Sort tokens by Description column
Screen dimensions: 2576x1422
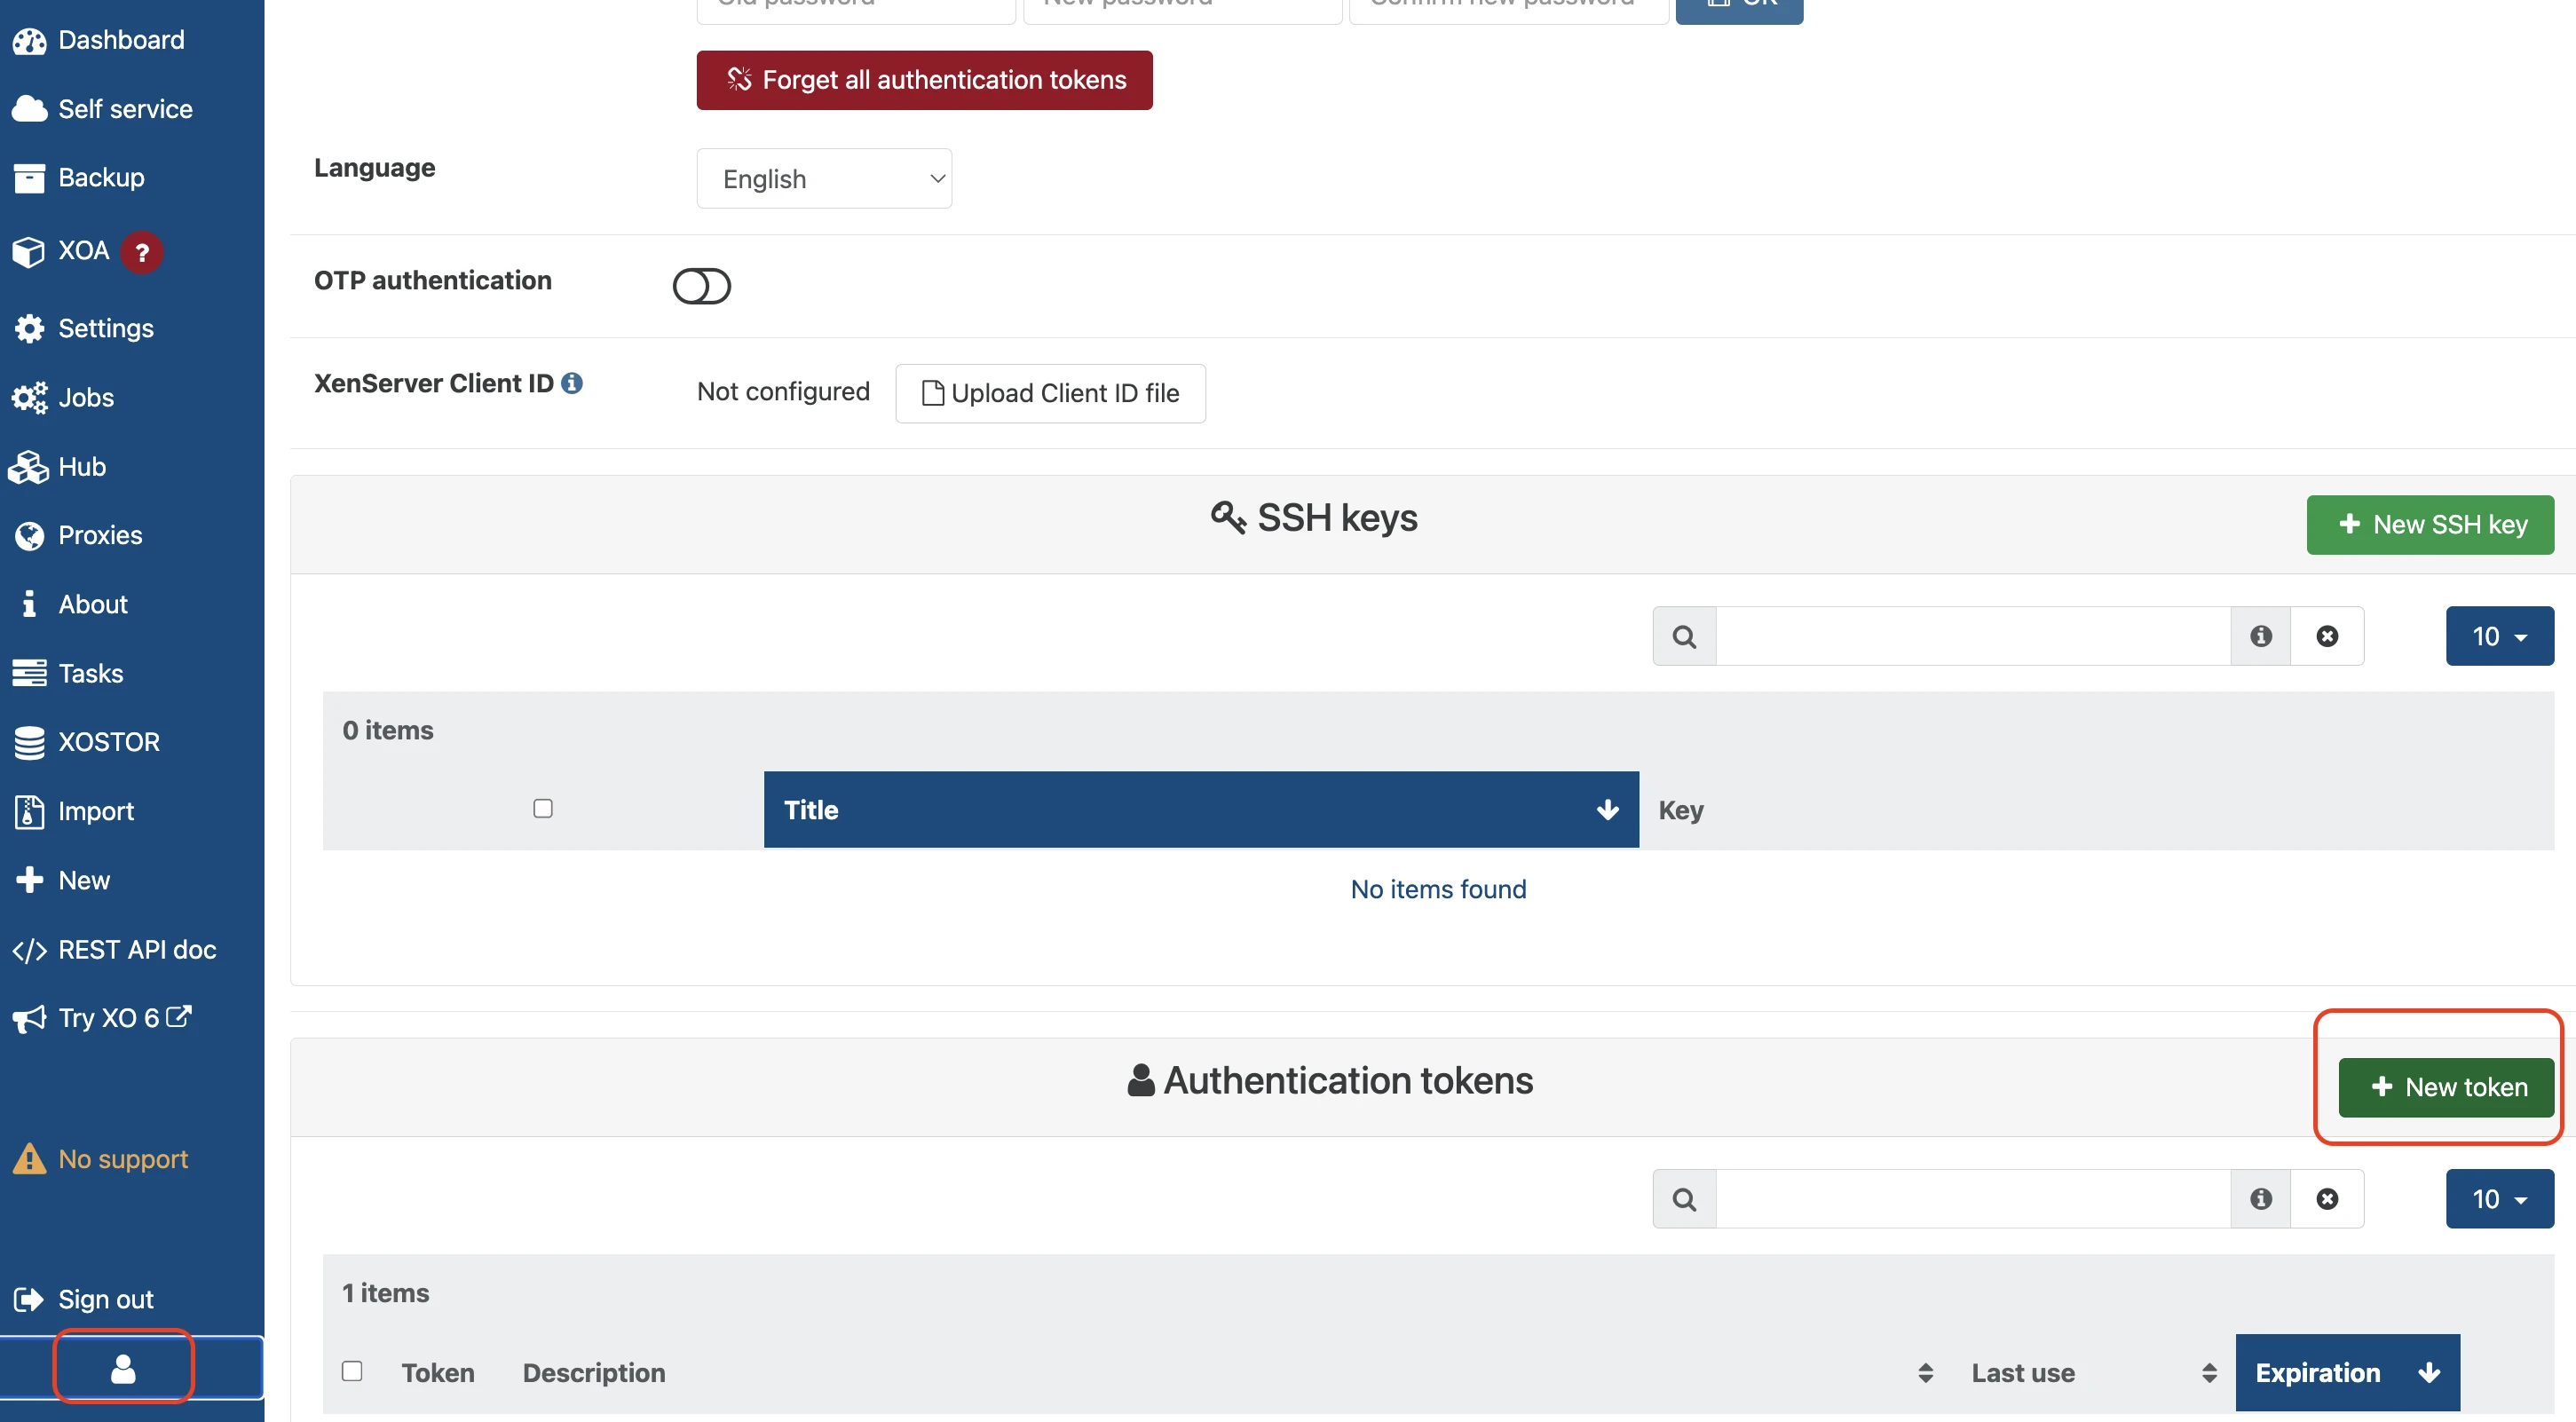[x=1227, y=1373]
